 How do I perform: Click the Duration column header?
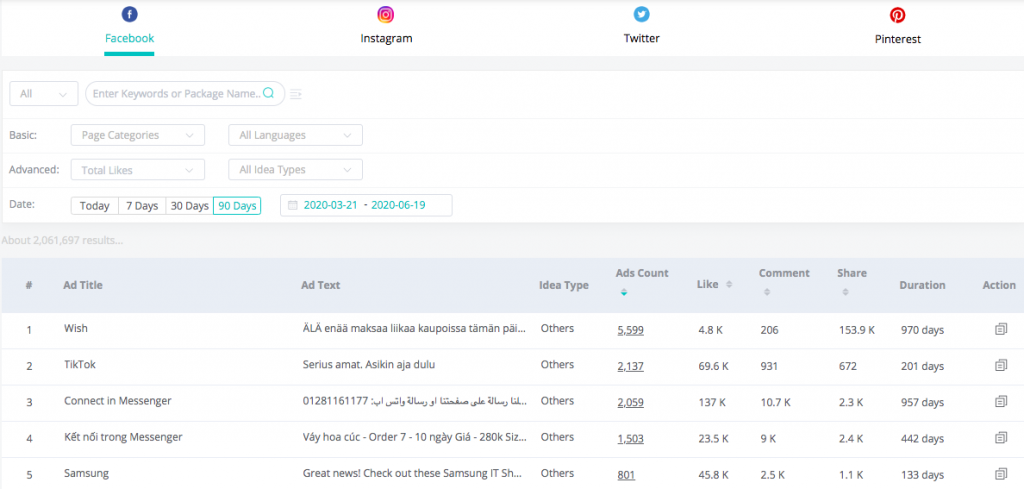pos(922,285)
